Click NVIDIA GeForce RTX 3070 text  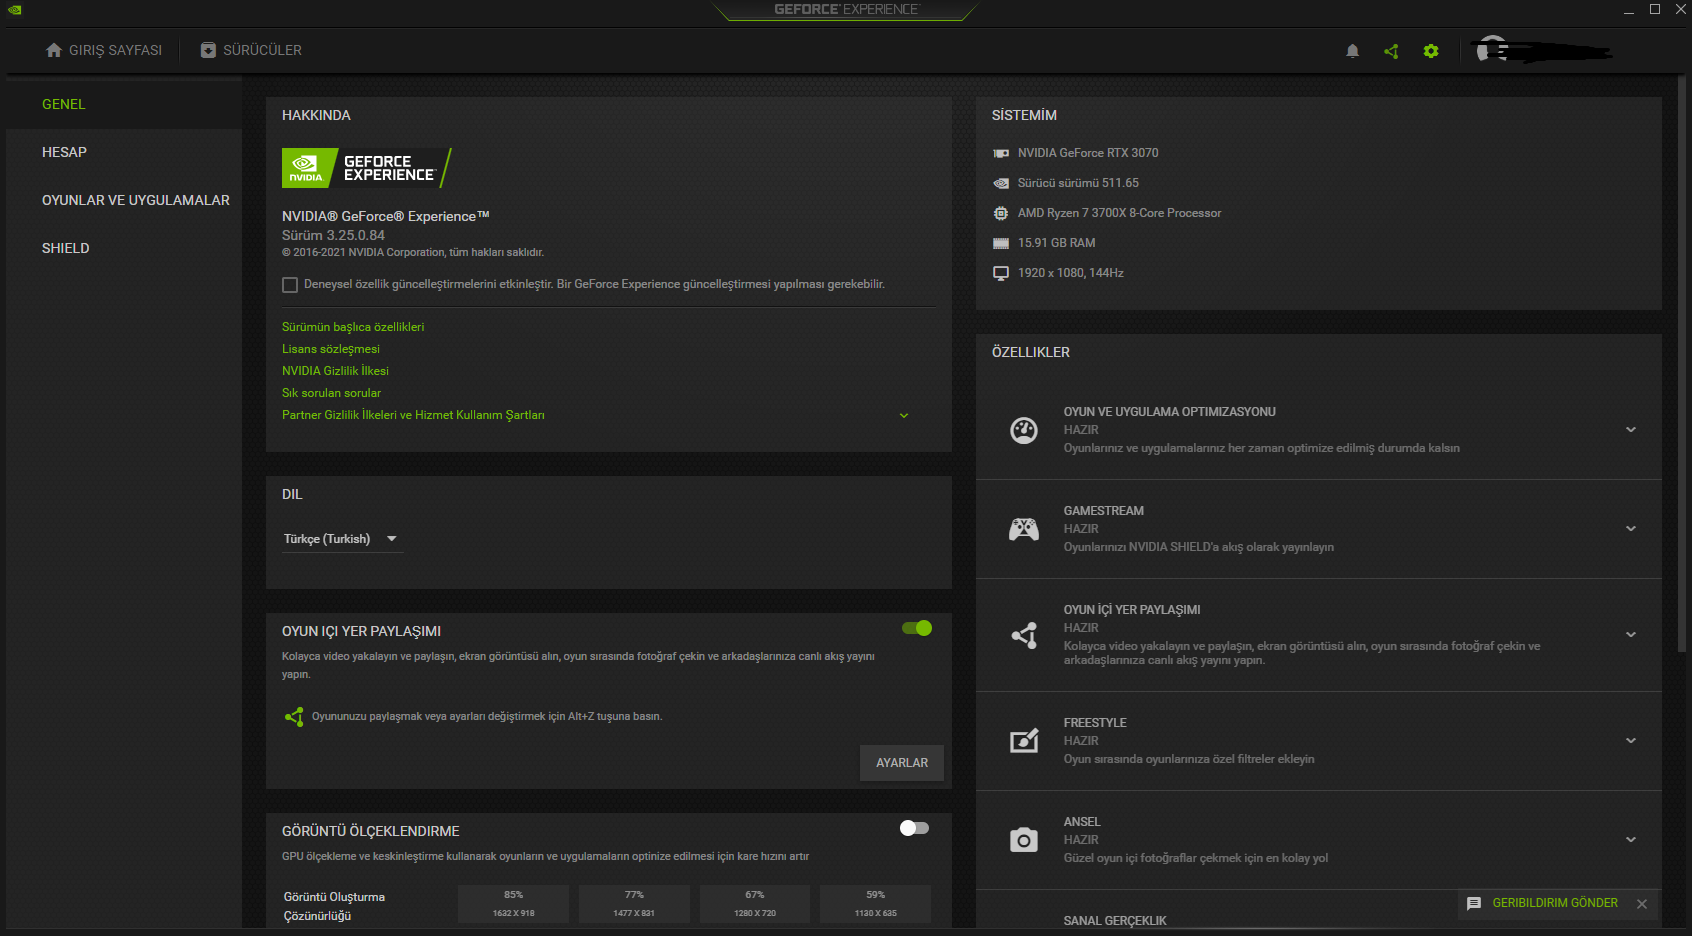1088,153
